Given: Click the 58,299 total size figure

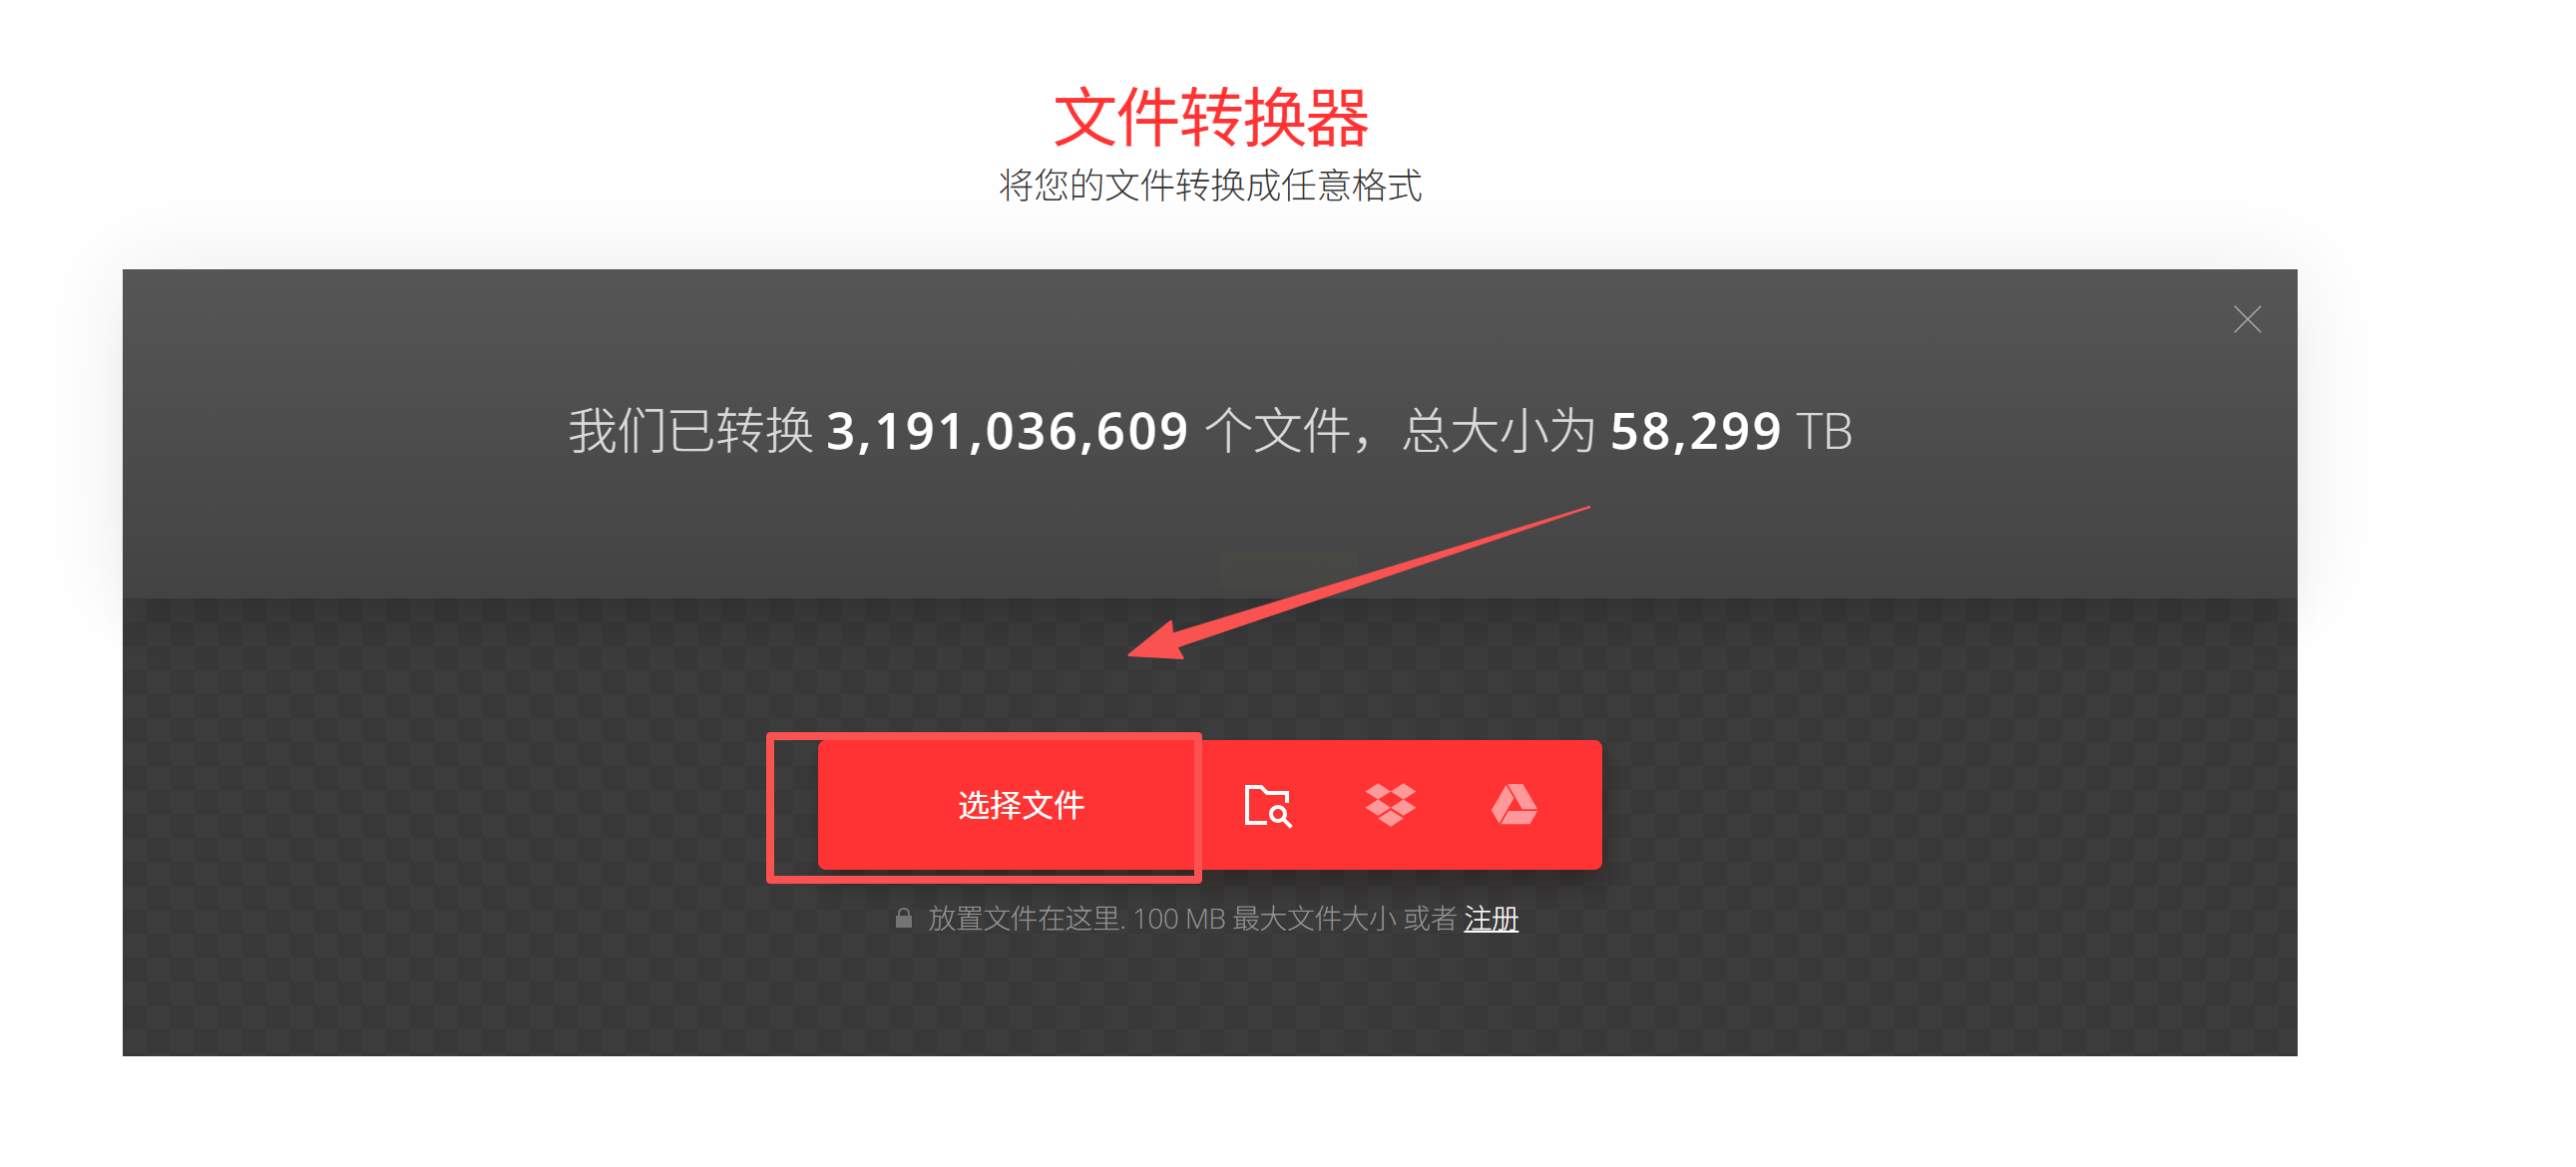Looking at the screenshot, I should click(x=1695, y=432).
